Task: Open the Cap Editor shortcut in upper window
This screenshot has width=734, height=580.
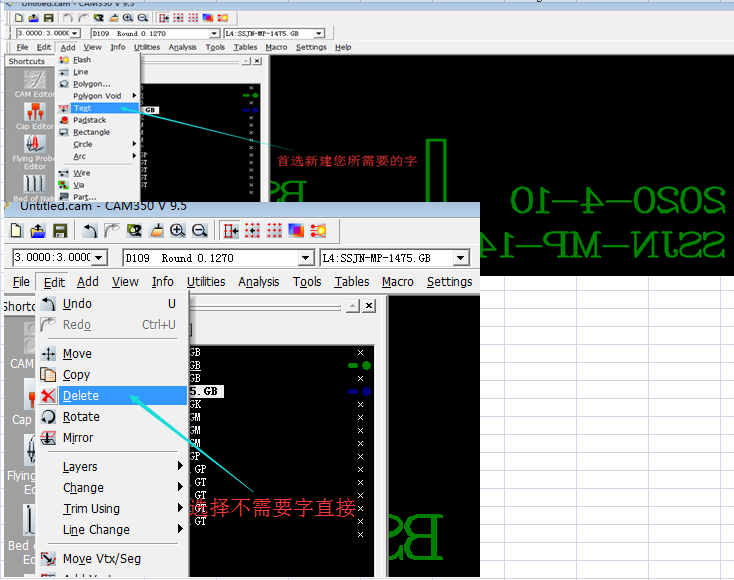Action: tap(34, 112)
